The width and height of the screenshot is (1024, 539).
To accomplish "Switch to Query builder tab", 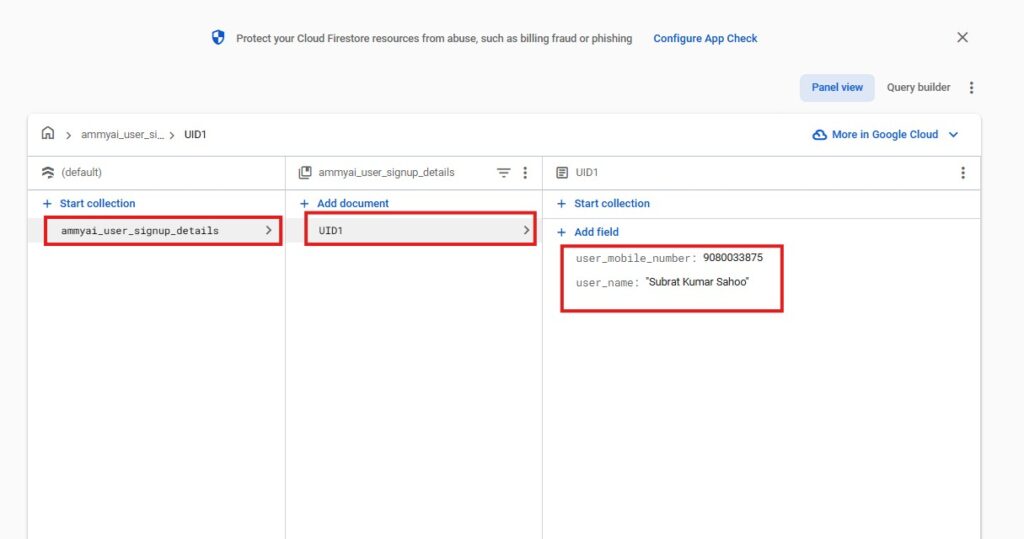I will (x=918, y=88).
